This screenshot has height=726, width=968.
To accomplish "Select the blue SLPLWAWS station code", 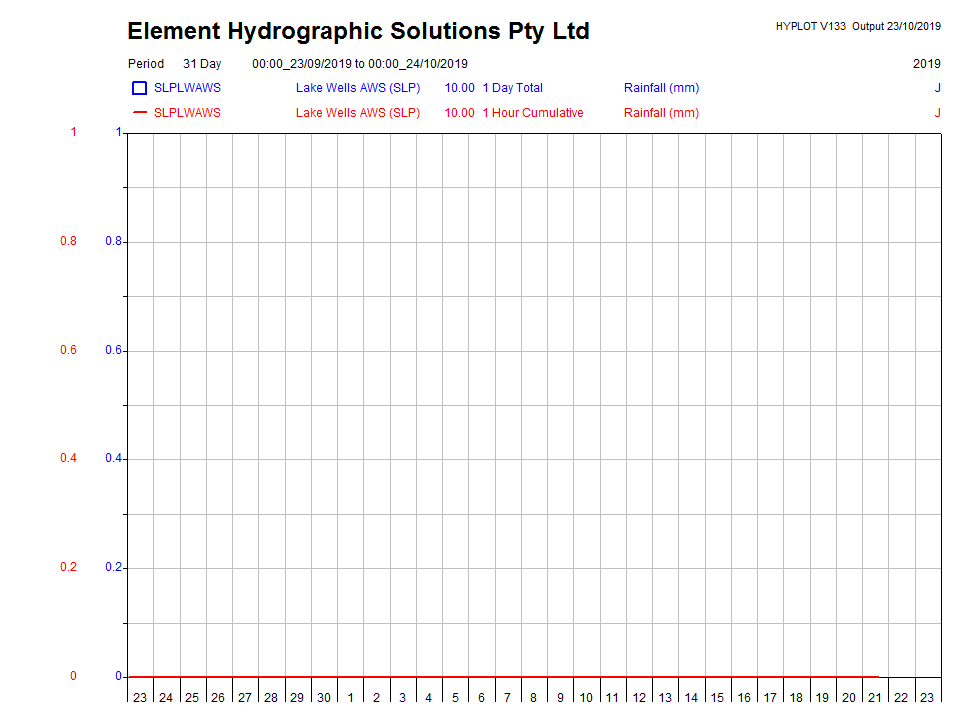I will pos(187,88).
